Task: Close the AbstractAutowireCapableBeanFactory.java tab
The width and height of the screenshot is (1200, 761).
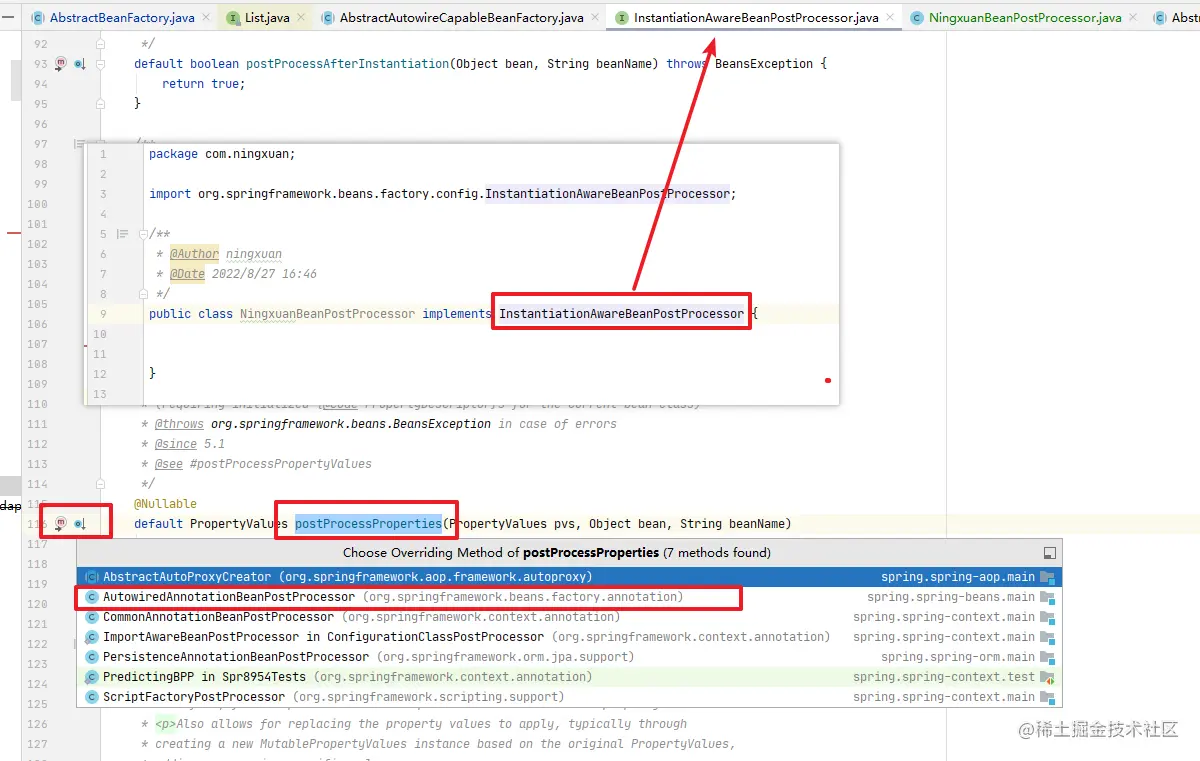Action: tap(597, 18)
